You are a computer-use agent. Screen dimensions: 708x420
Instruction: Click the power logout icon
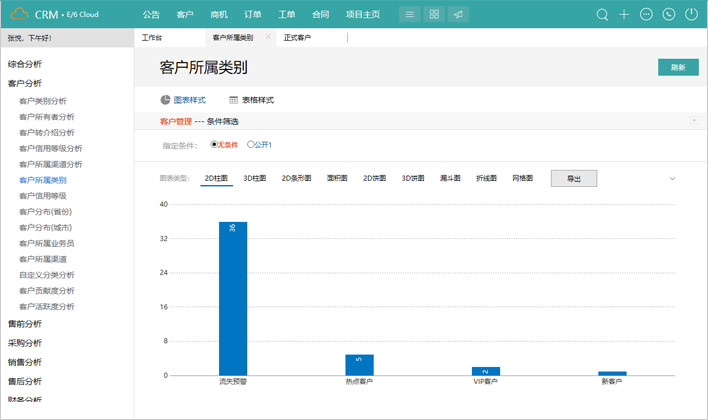[x=691, y=15]
